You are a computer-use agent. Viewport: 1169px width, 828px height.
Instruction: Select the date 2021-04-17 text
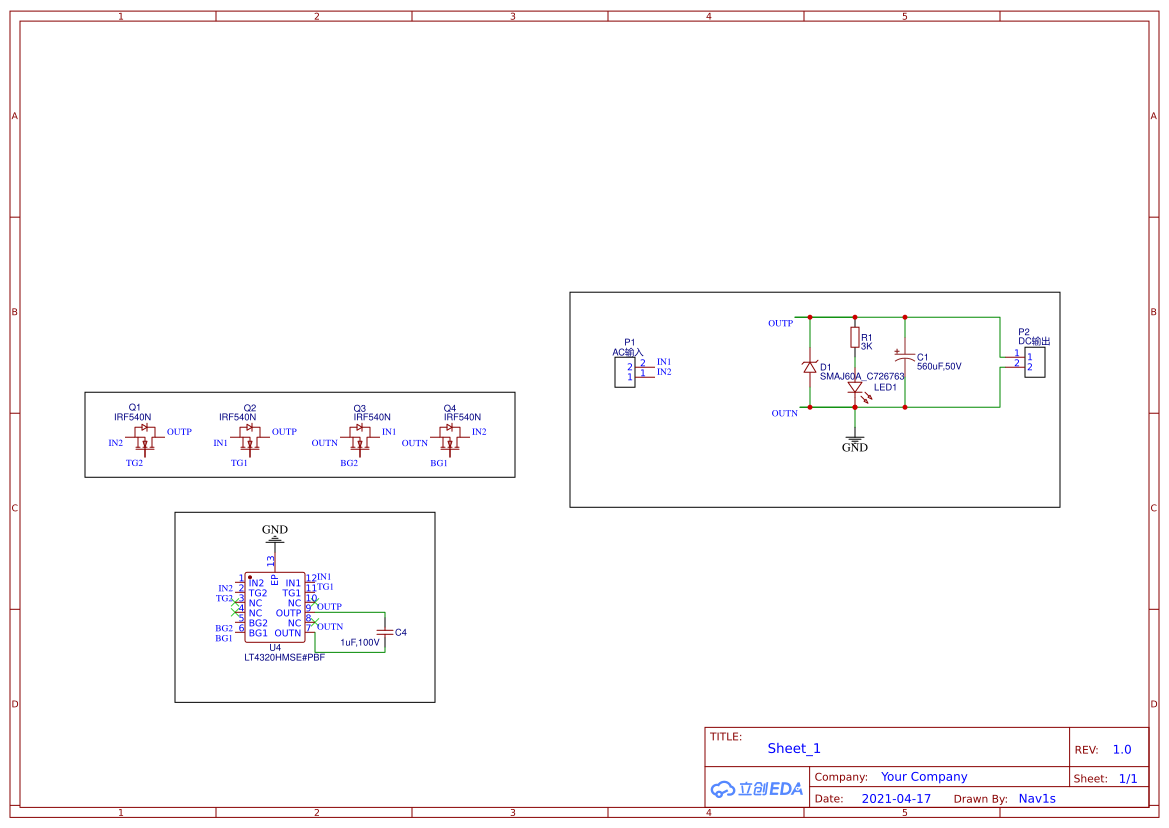(x=896, y=799)
